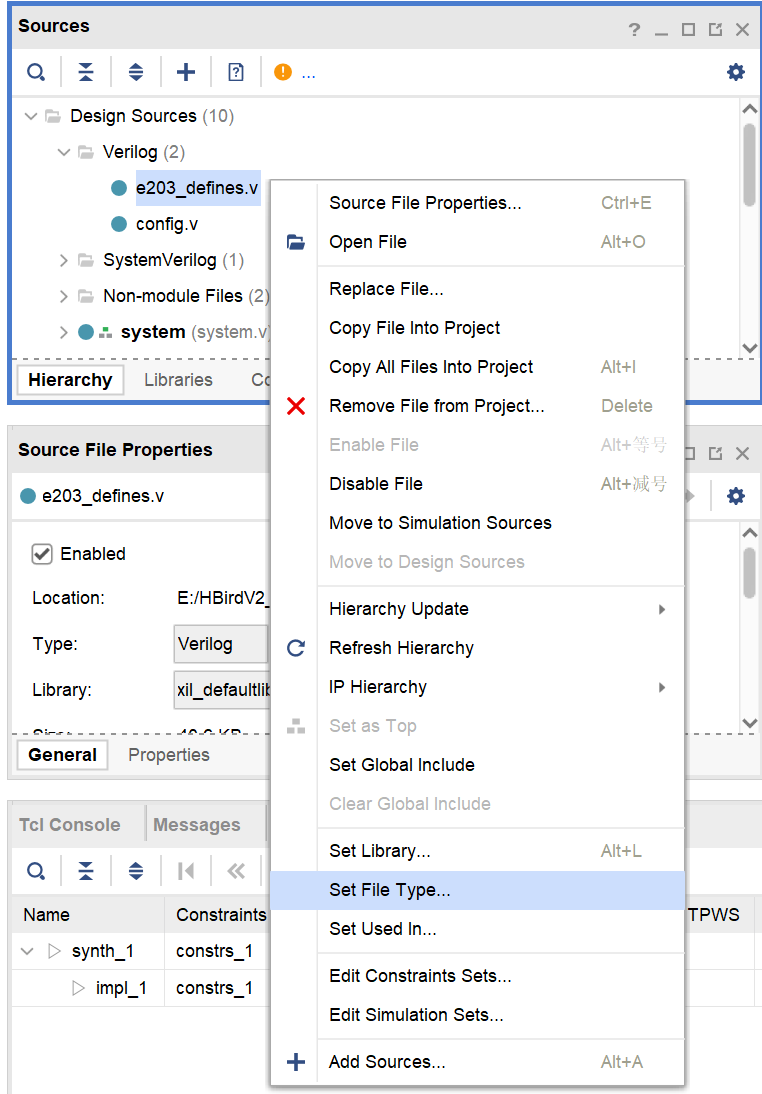This screenshot has height=1094, width=762.
Task: Click the orange warning messages icon
Action: click(283, 72)
